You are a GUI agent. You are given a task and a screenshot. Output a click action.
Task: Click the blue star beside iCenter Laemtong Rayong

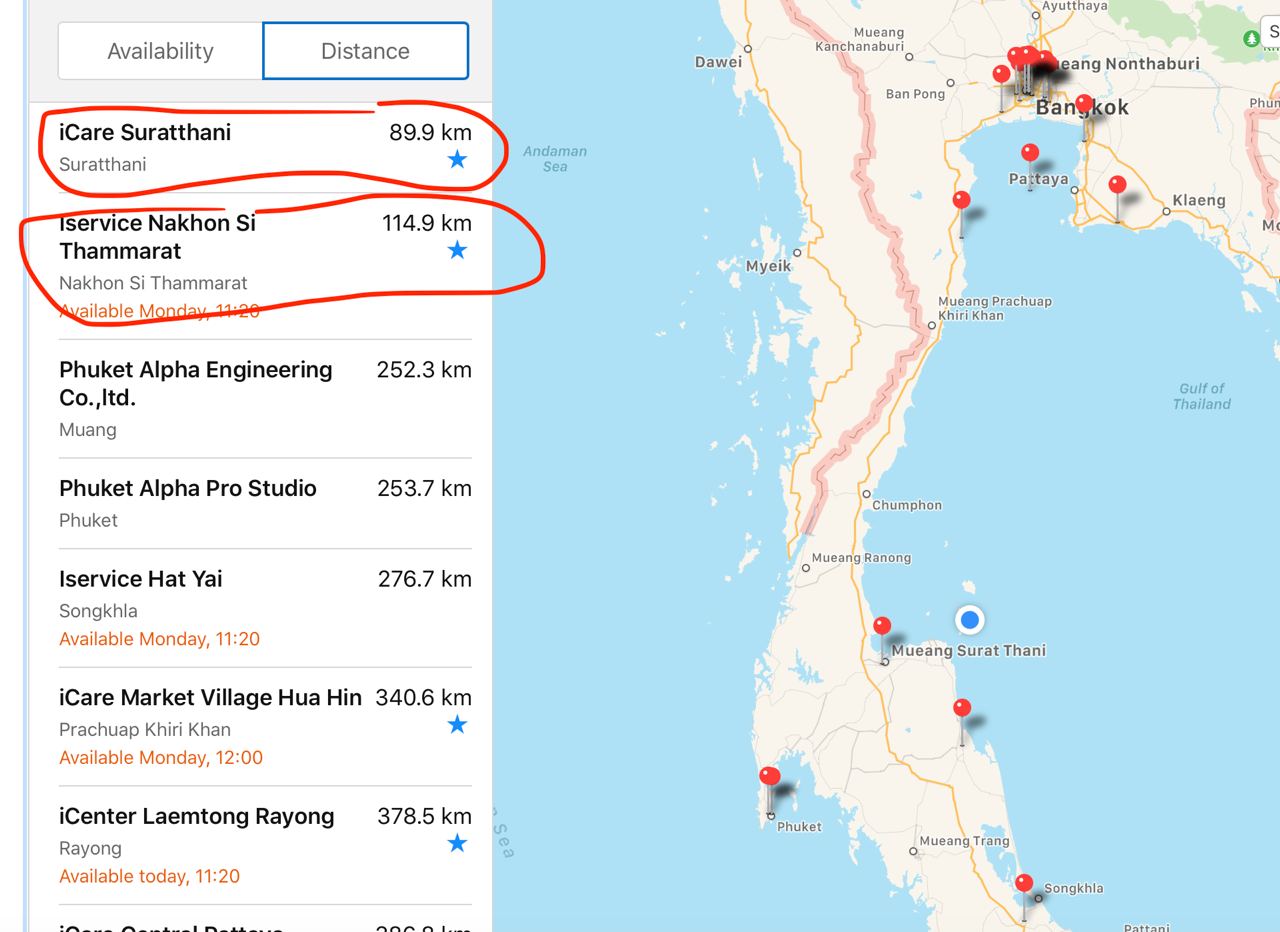457,843
